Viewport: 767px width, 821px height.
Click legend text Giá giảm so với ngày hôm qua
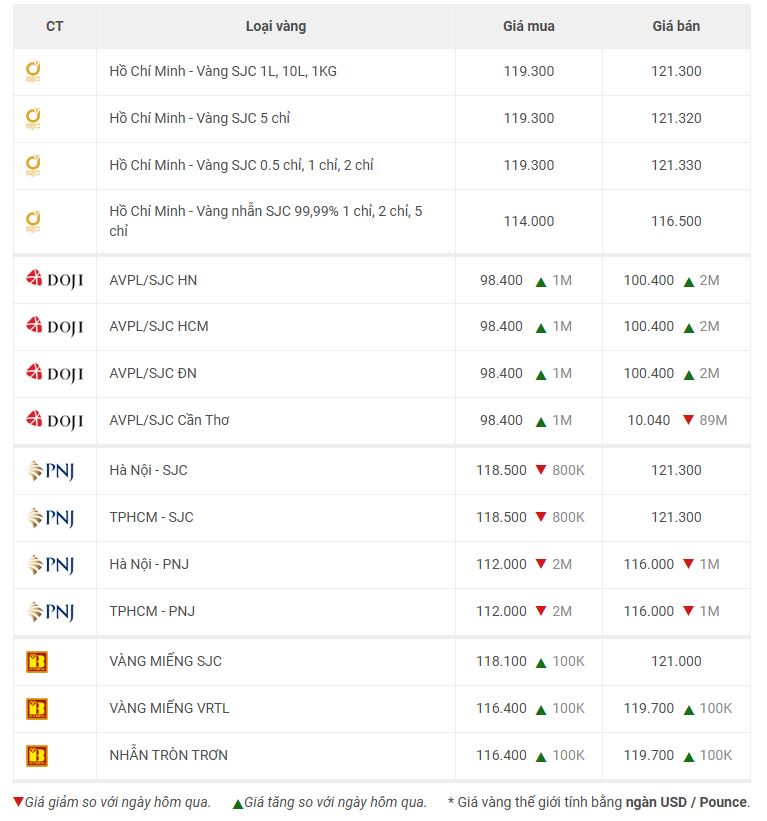tap(118, 802)
